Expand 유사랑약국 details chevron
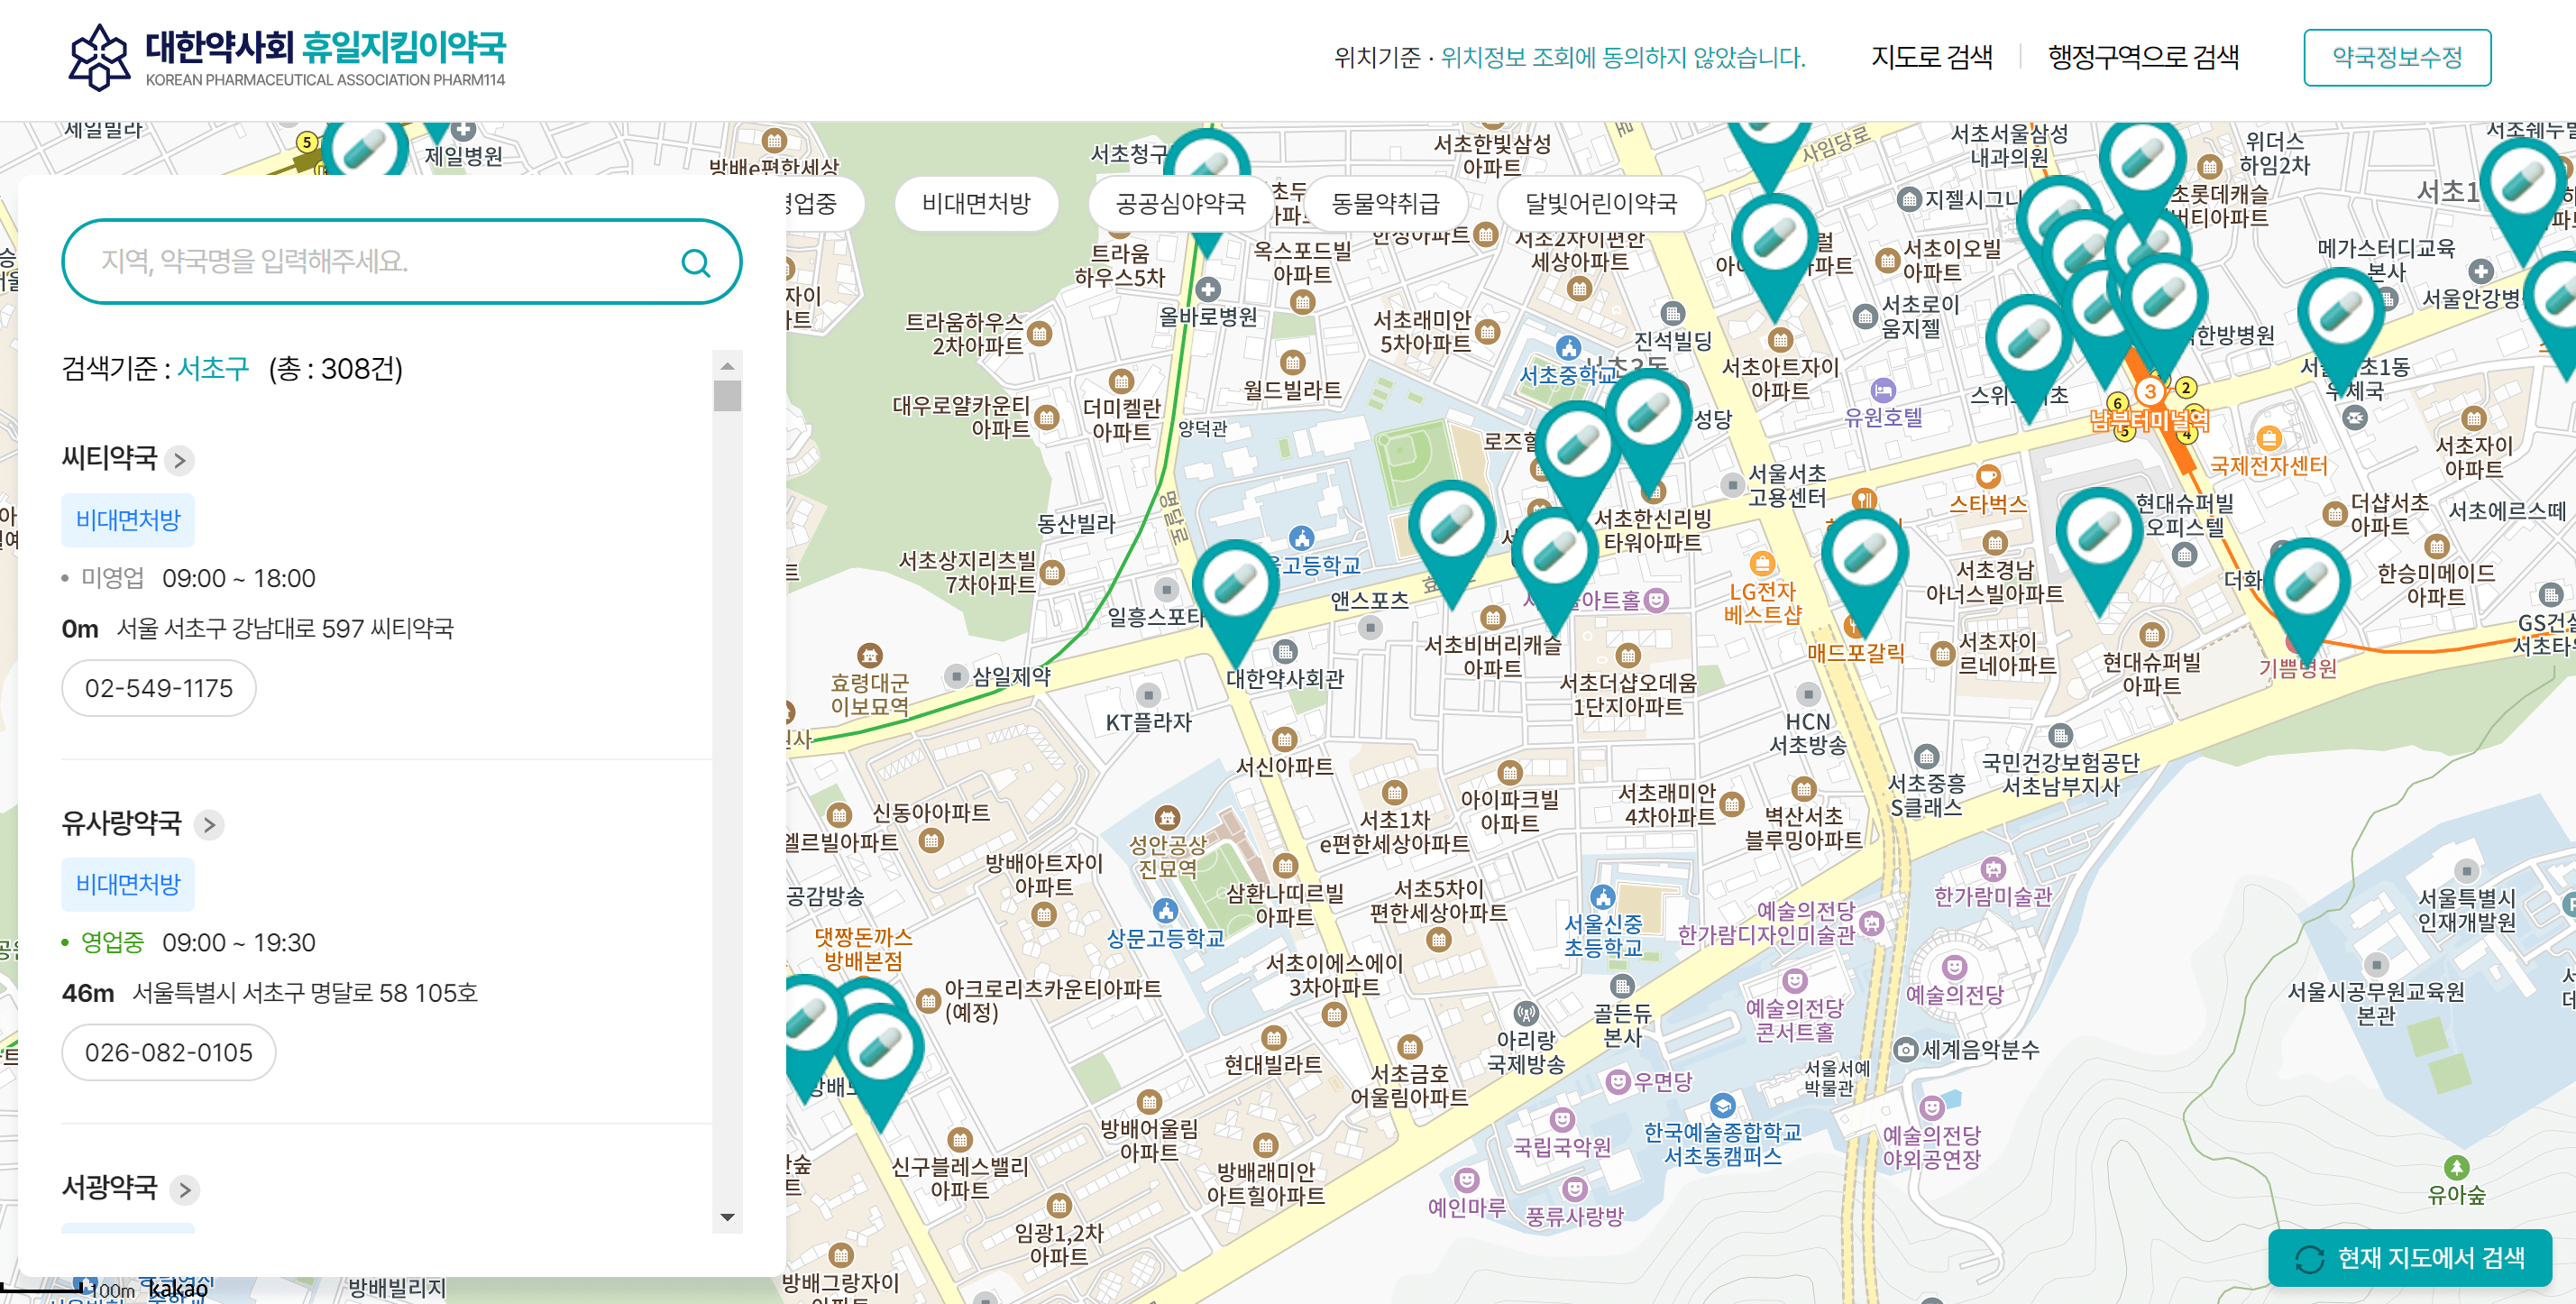Image resolution: width=2576 pixels, height=1304 pixels. coord(209,825)
